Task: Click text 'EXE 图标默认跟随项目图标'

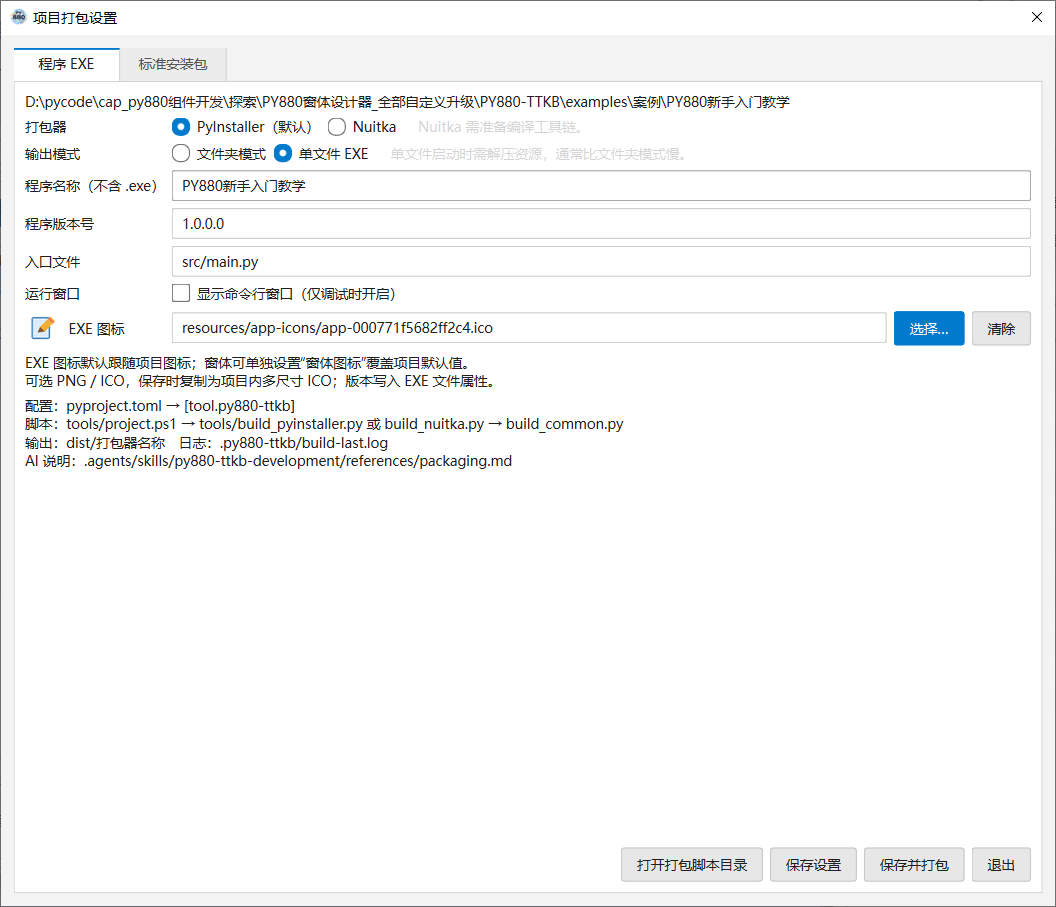Action: click(x=108, y=363)
